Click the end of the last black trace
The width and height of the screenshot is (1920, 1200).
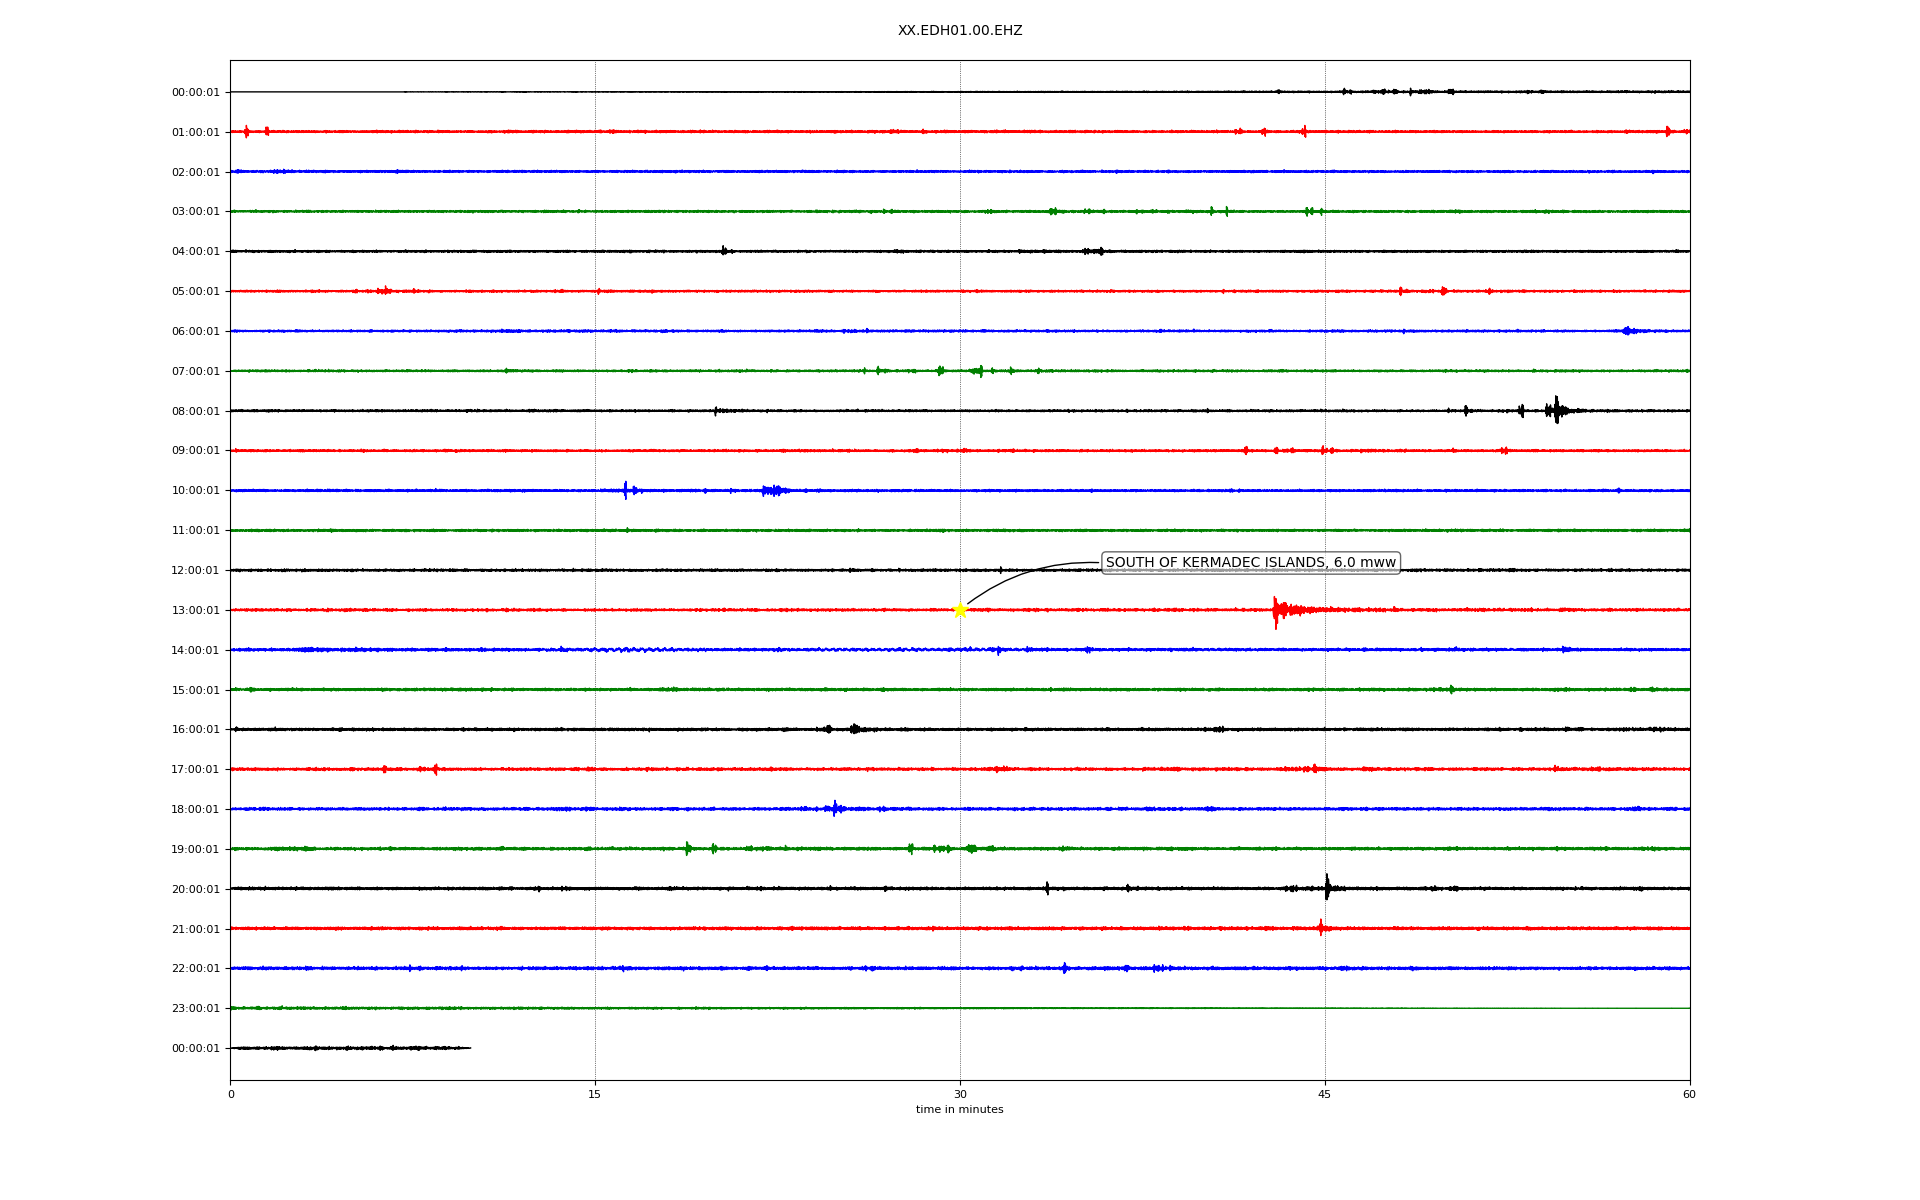469,1048
